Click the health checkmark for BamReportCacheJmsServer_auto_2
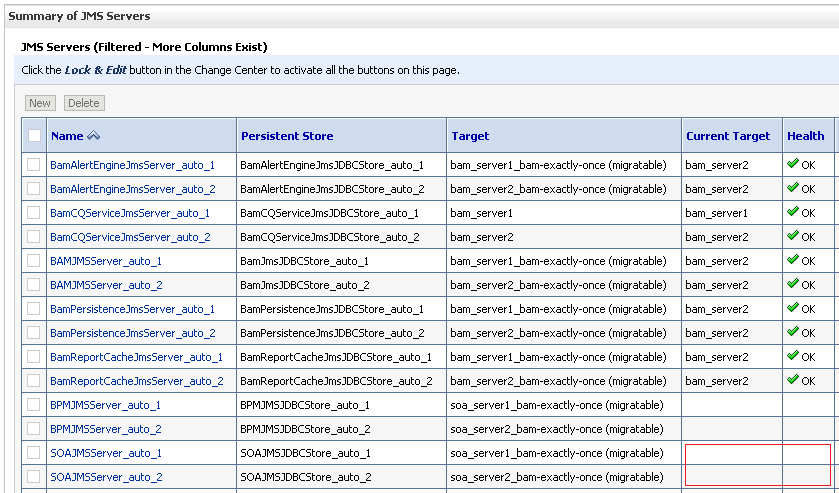839x493 pixels. pos(793,380)
